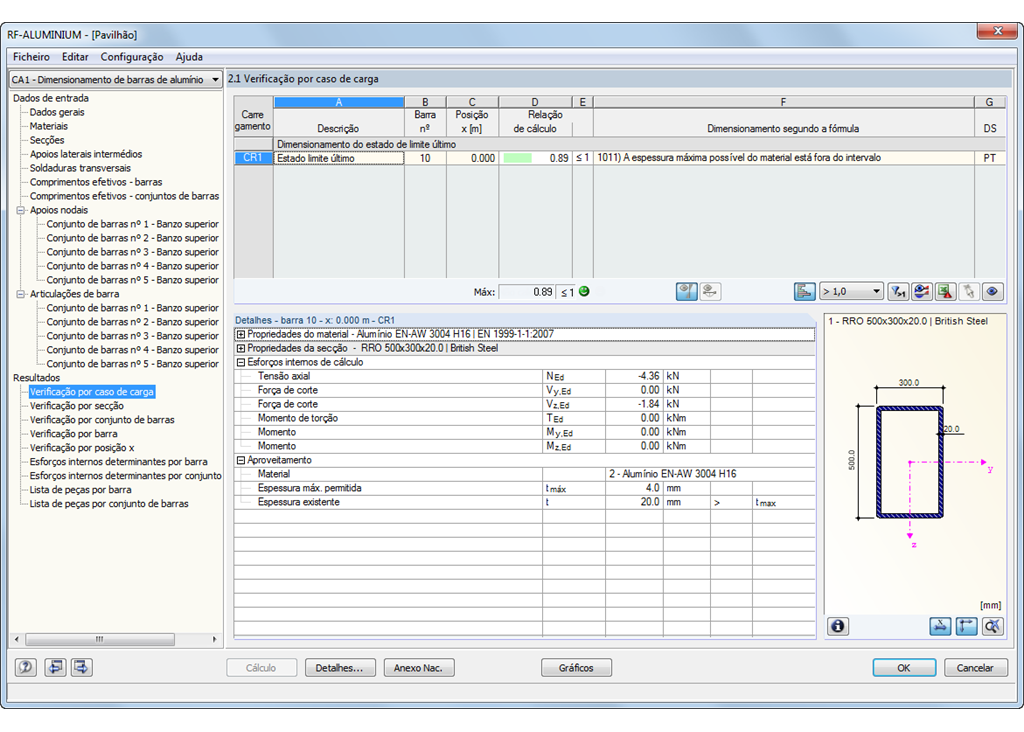Select Verificação por conjunto de barras
The width and height of the screenshot is (1024, 732).
coord(102,420)
